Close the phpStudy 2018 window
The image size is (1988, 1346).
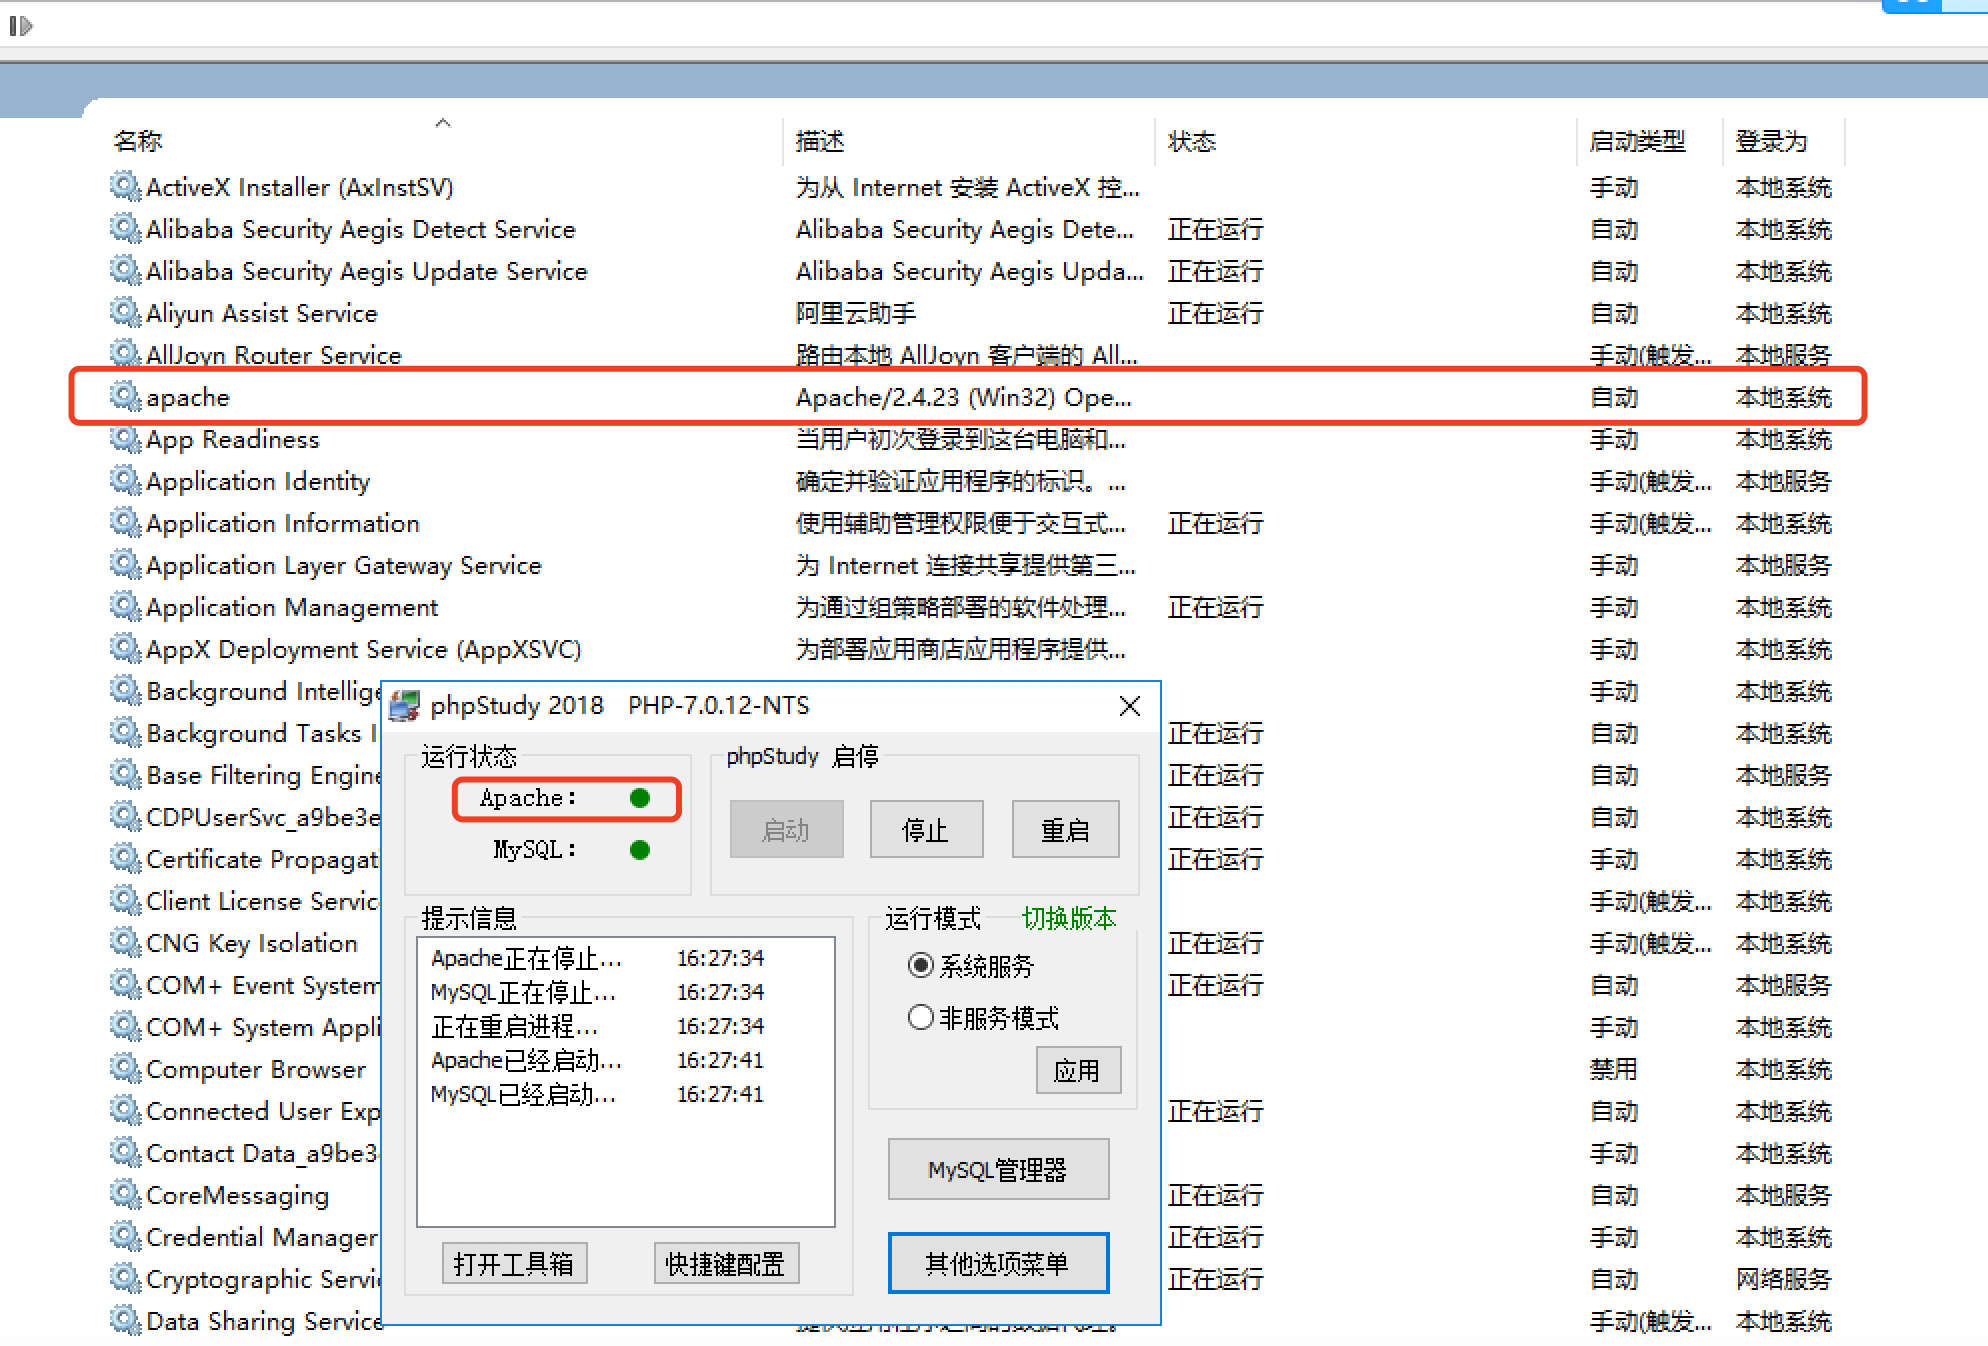[1130, 706]
